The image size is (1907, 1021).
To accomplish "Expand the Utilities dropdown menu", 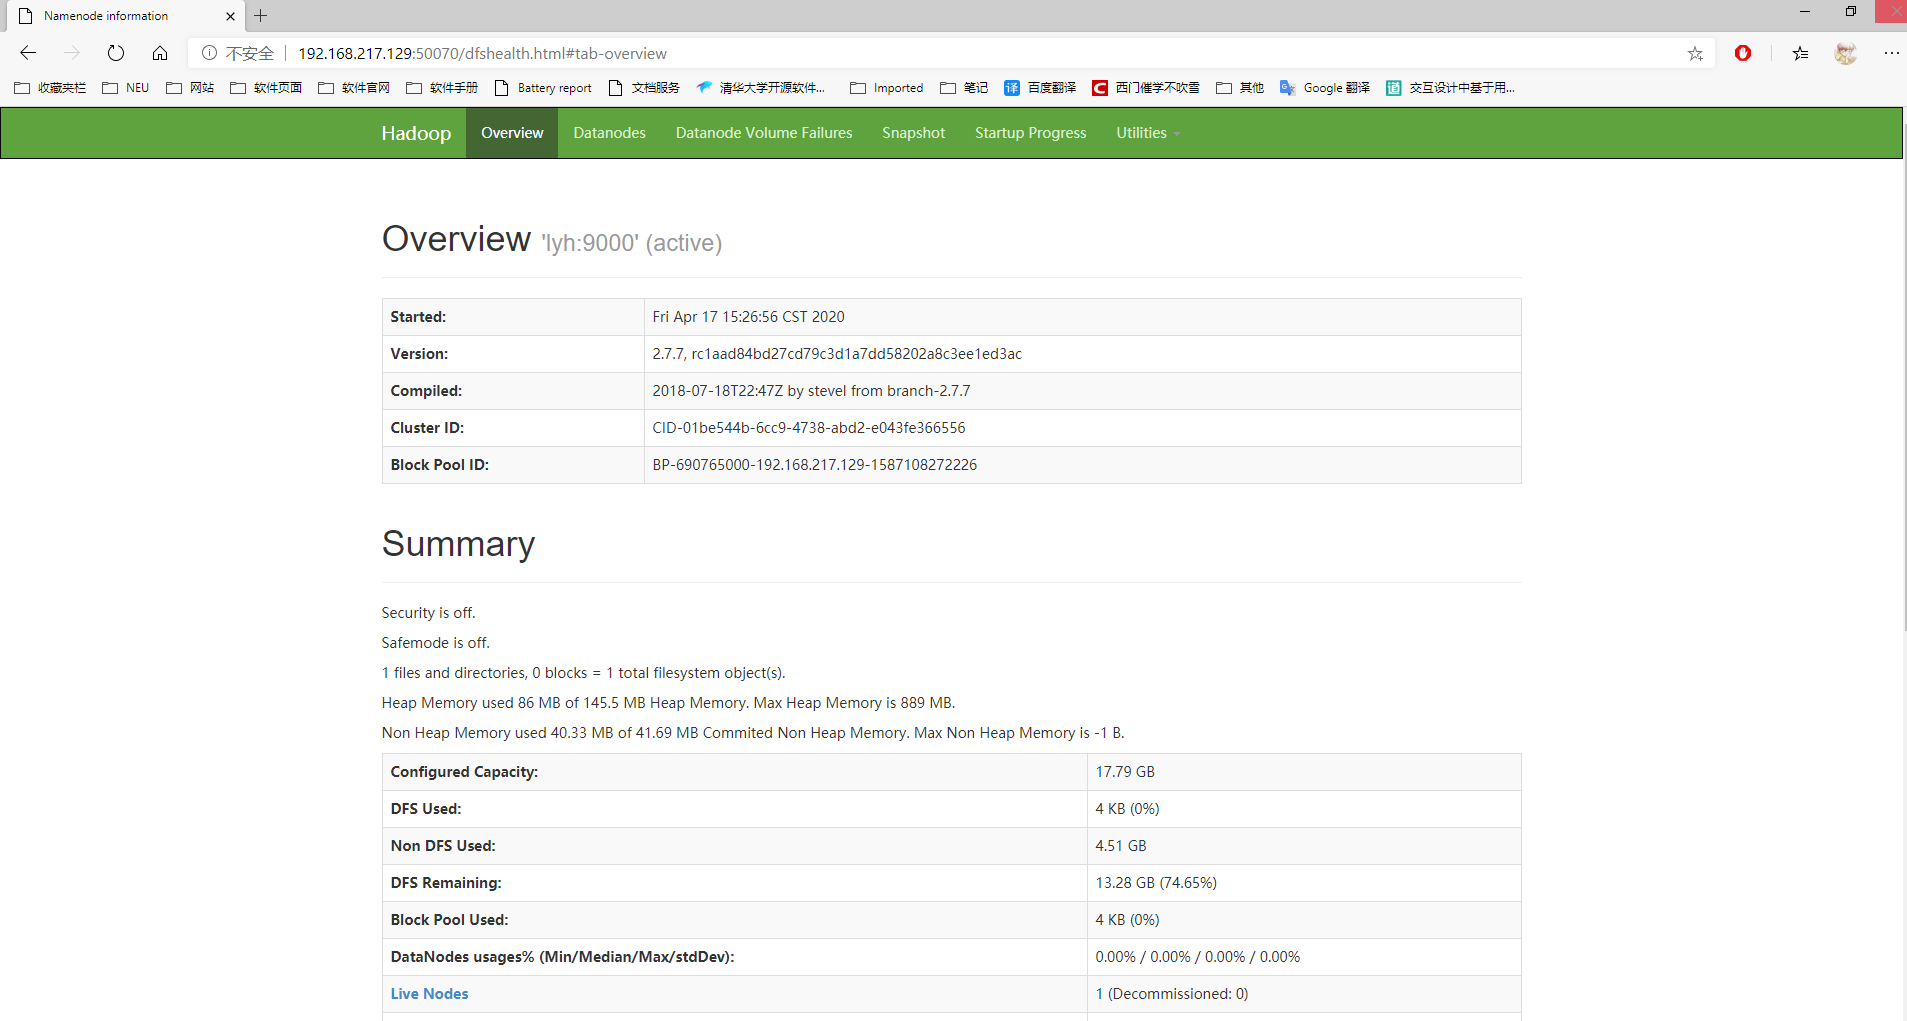I will [1148, 133].
